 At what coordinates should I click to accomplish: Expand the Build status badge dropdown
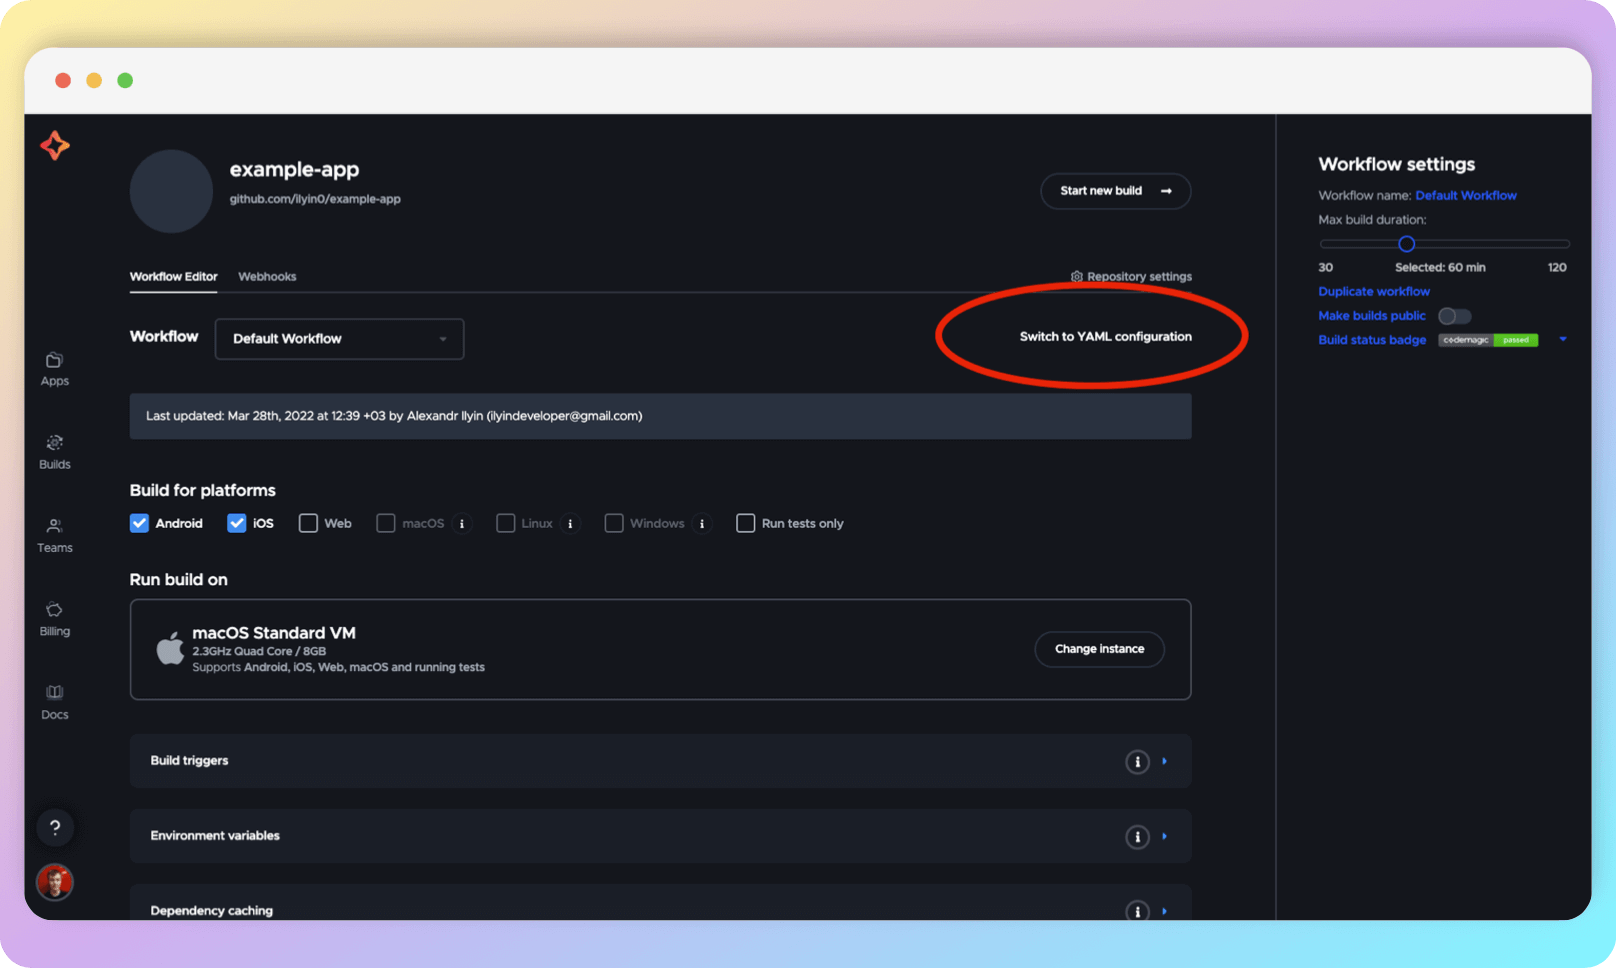point(1562,340)
